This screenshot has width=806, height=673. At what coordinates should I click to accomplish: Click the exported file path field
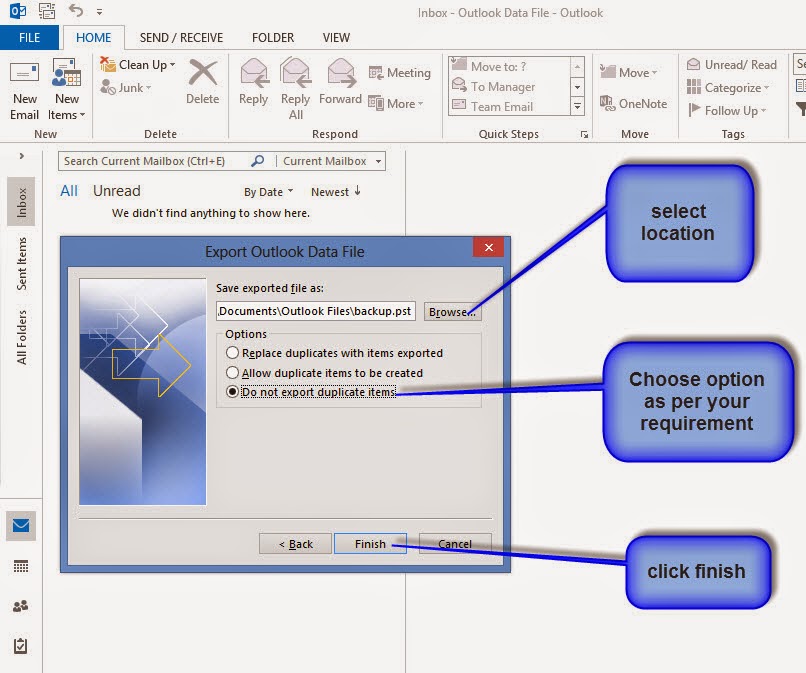point(316,311)
